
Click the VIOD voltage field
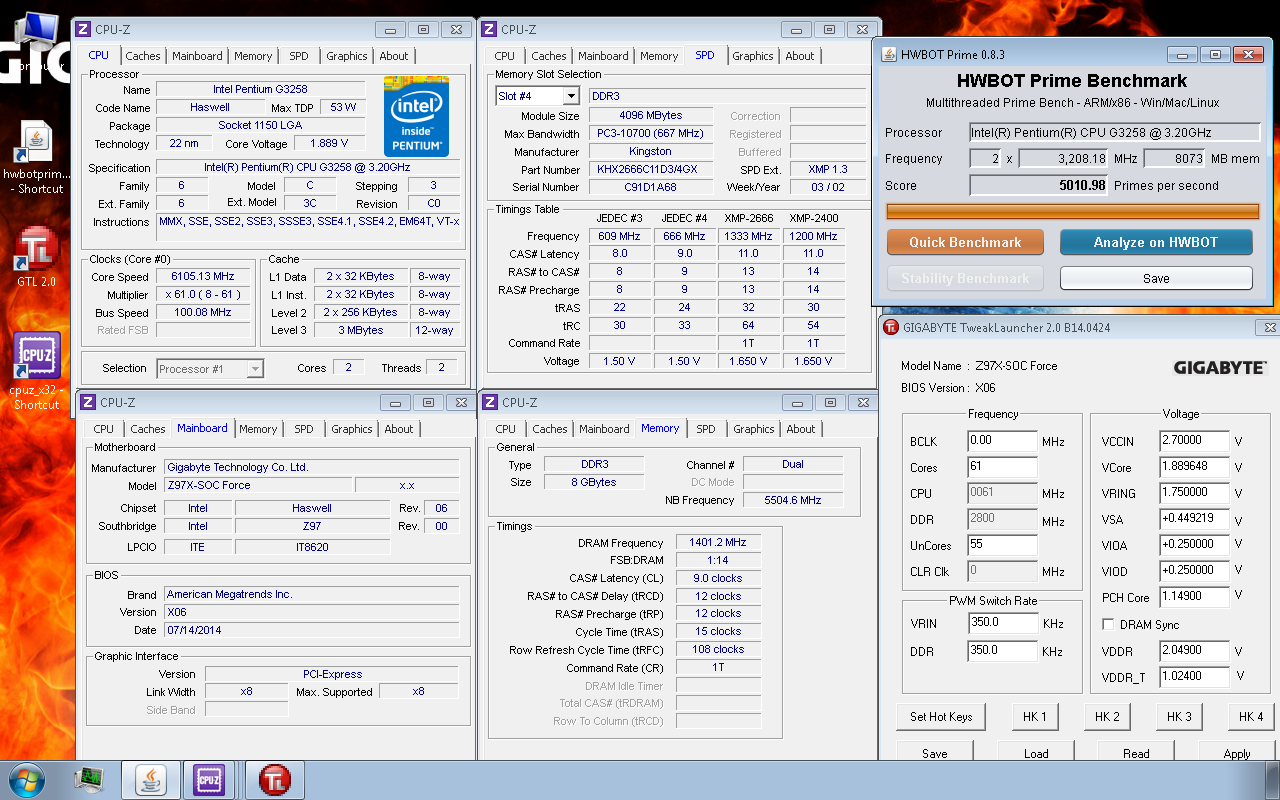(x=1195, y=570)
